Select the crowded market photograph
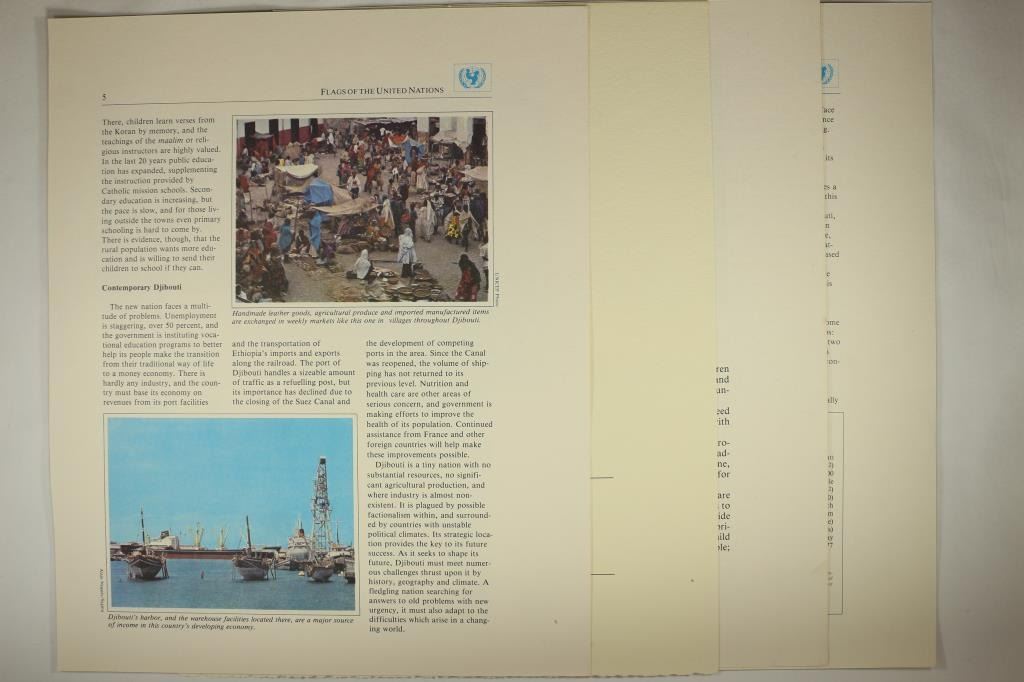Image resolution: width=1024 pixels, height=682 pixels. click(x=361, y=209)
